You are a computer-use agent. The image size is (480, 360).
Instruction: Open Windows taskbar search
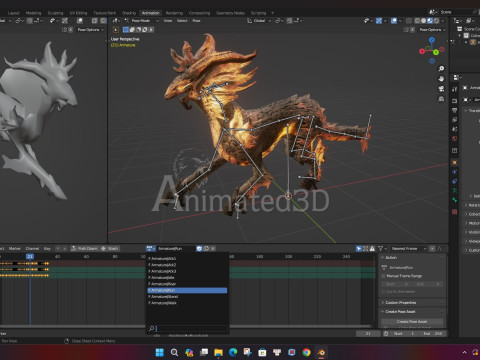click(x=174, y=352)
